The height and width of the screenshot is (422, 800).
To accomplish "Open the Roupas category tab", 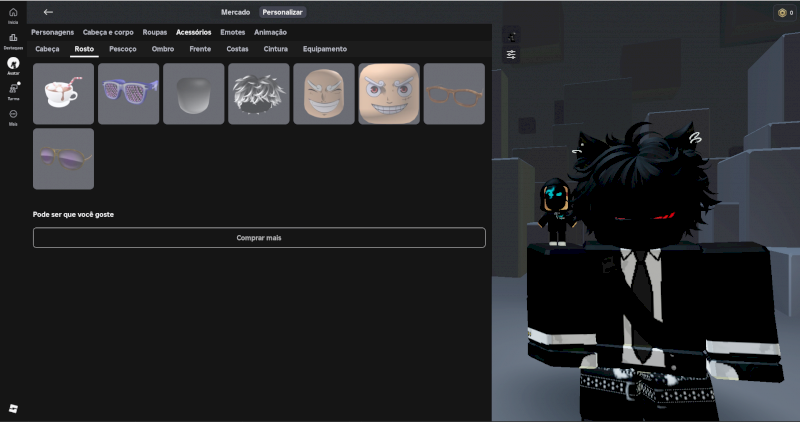I will 155,32.
